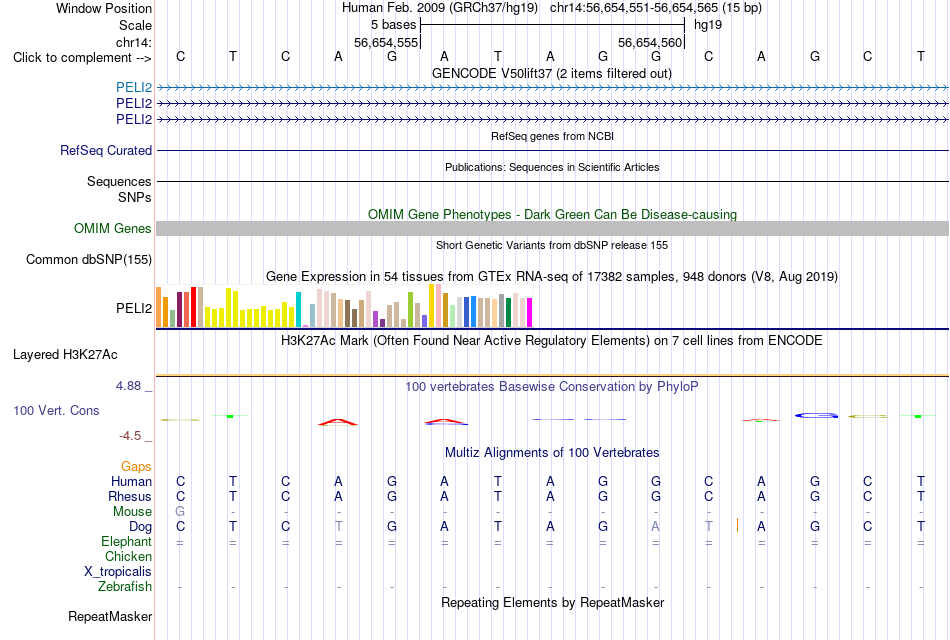
Task: Click the -4.5 conservation minimum value
Action: tap(130, 436)
